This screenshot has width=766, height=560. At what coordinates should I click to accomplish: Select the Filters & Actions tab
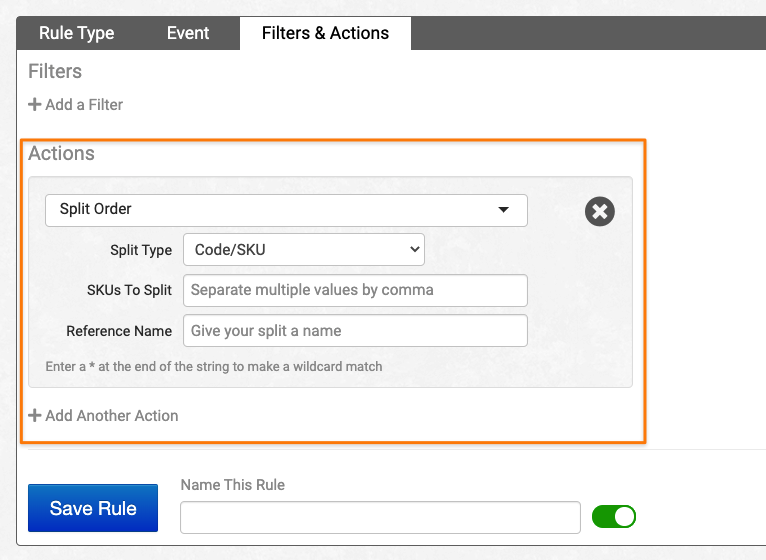coord(325,33)
